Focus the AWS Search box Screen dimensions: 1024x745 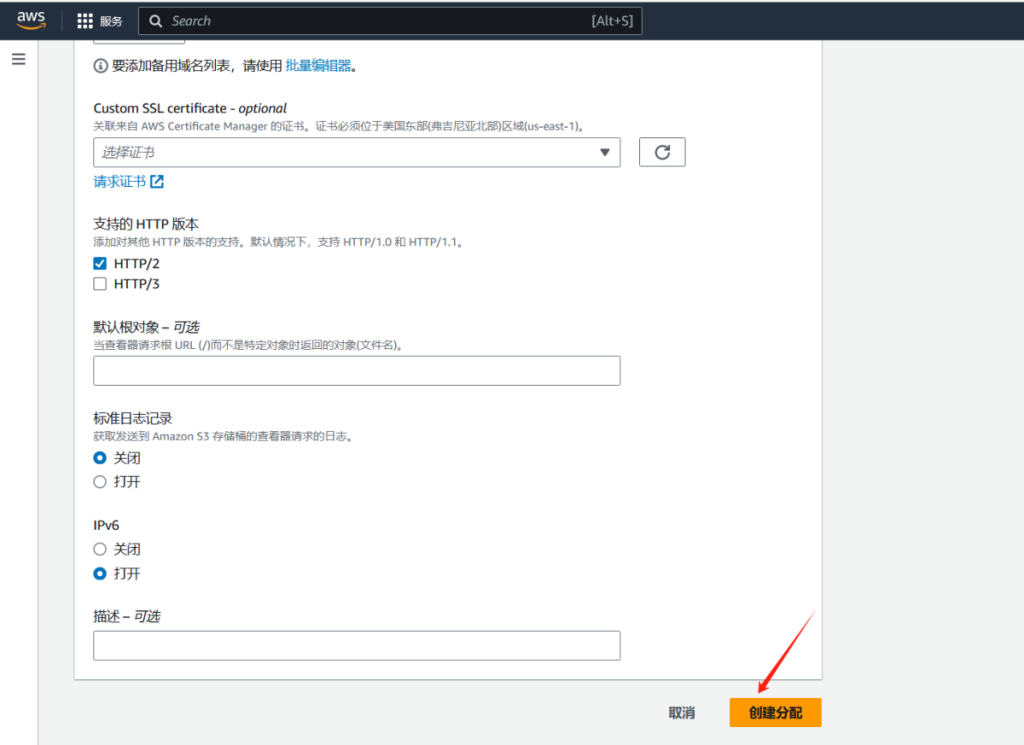point(390,21)
